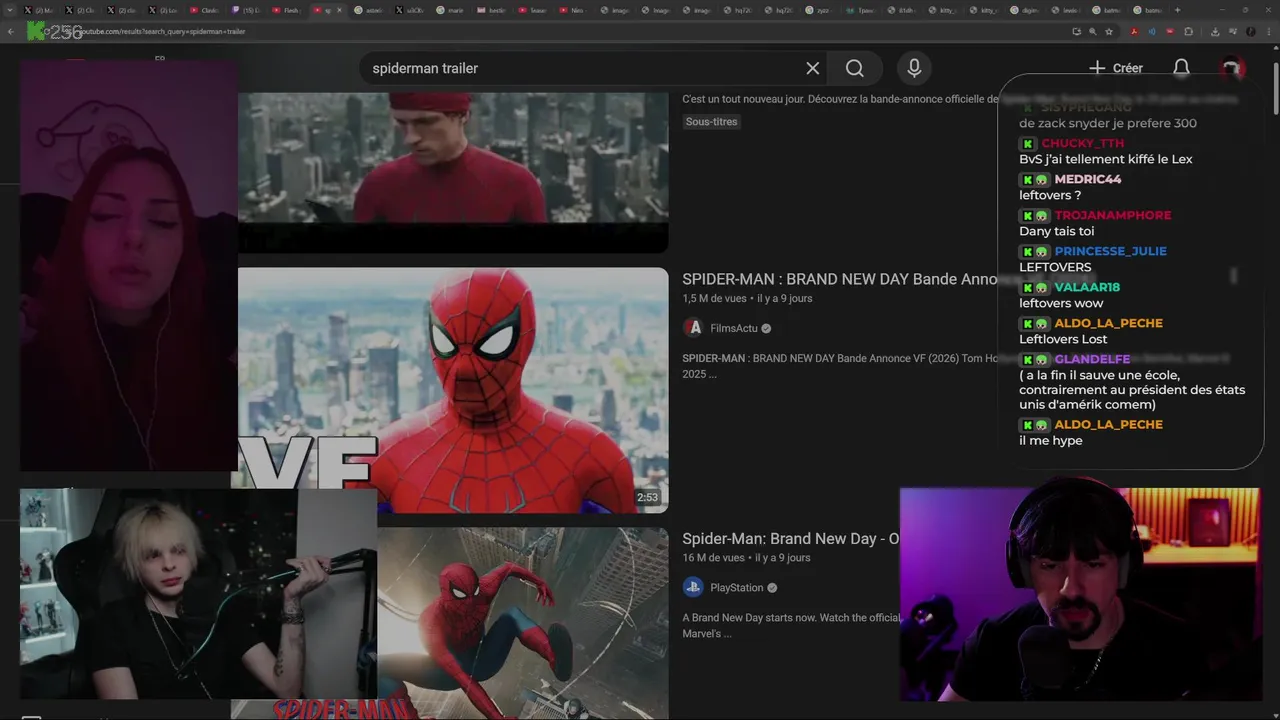Switch to the Clavicular YouTube tab
Image resolution: width=1280 pixels, height=720 pixels.
tap(204, 10)
